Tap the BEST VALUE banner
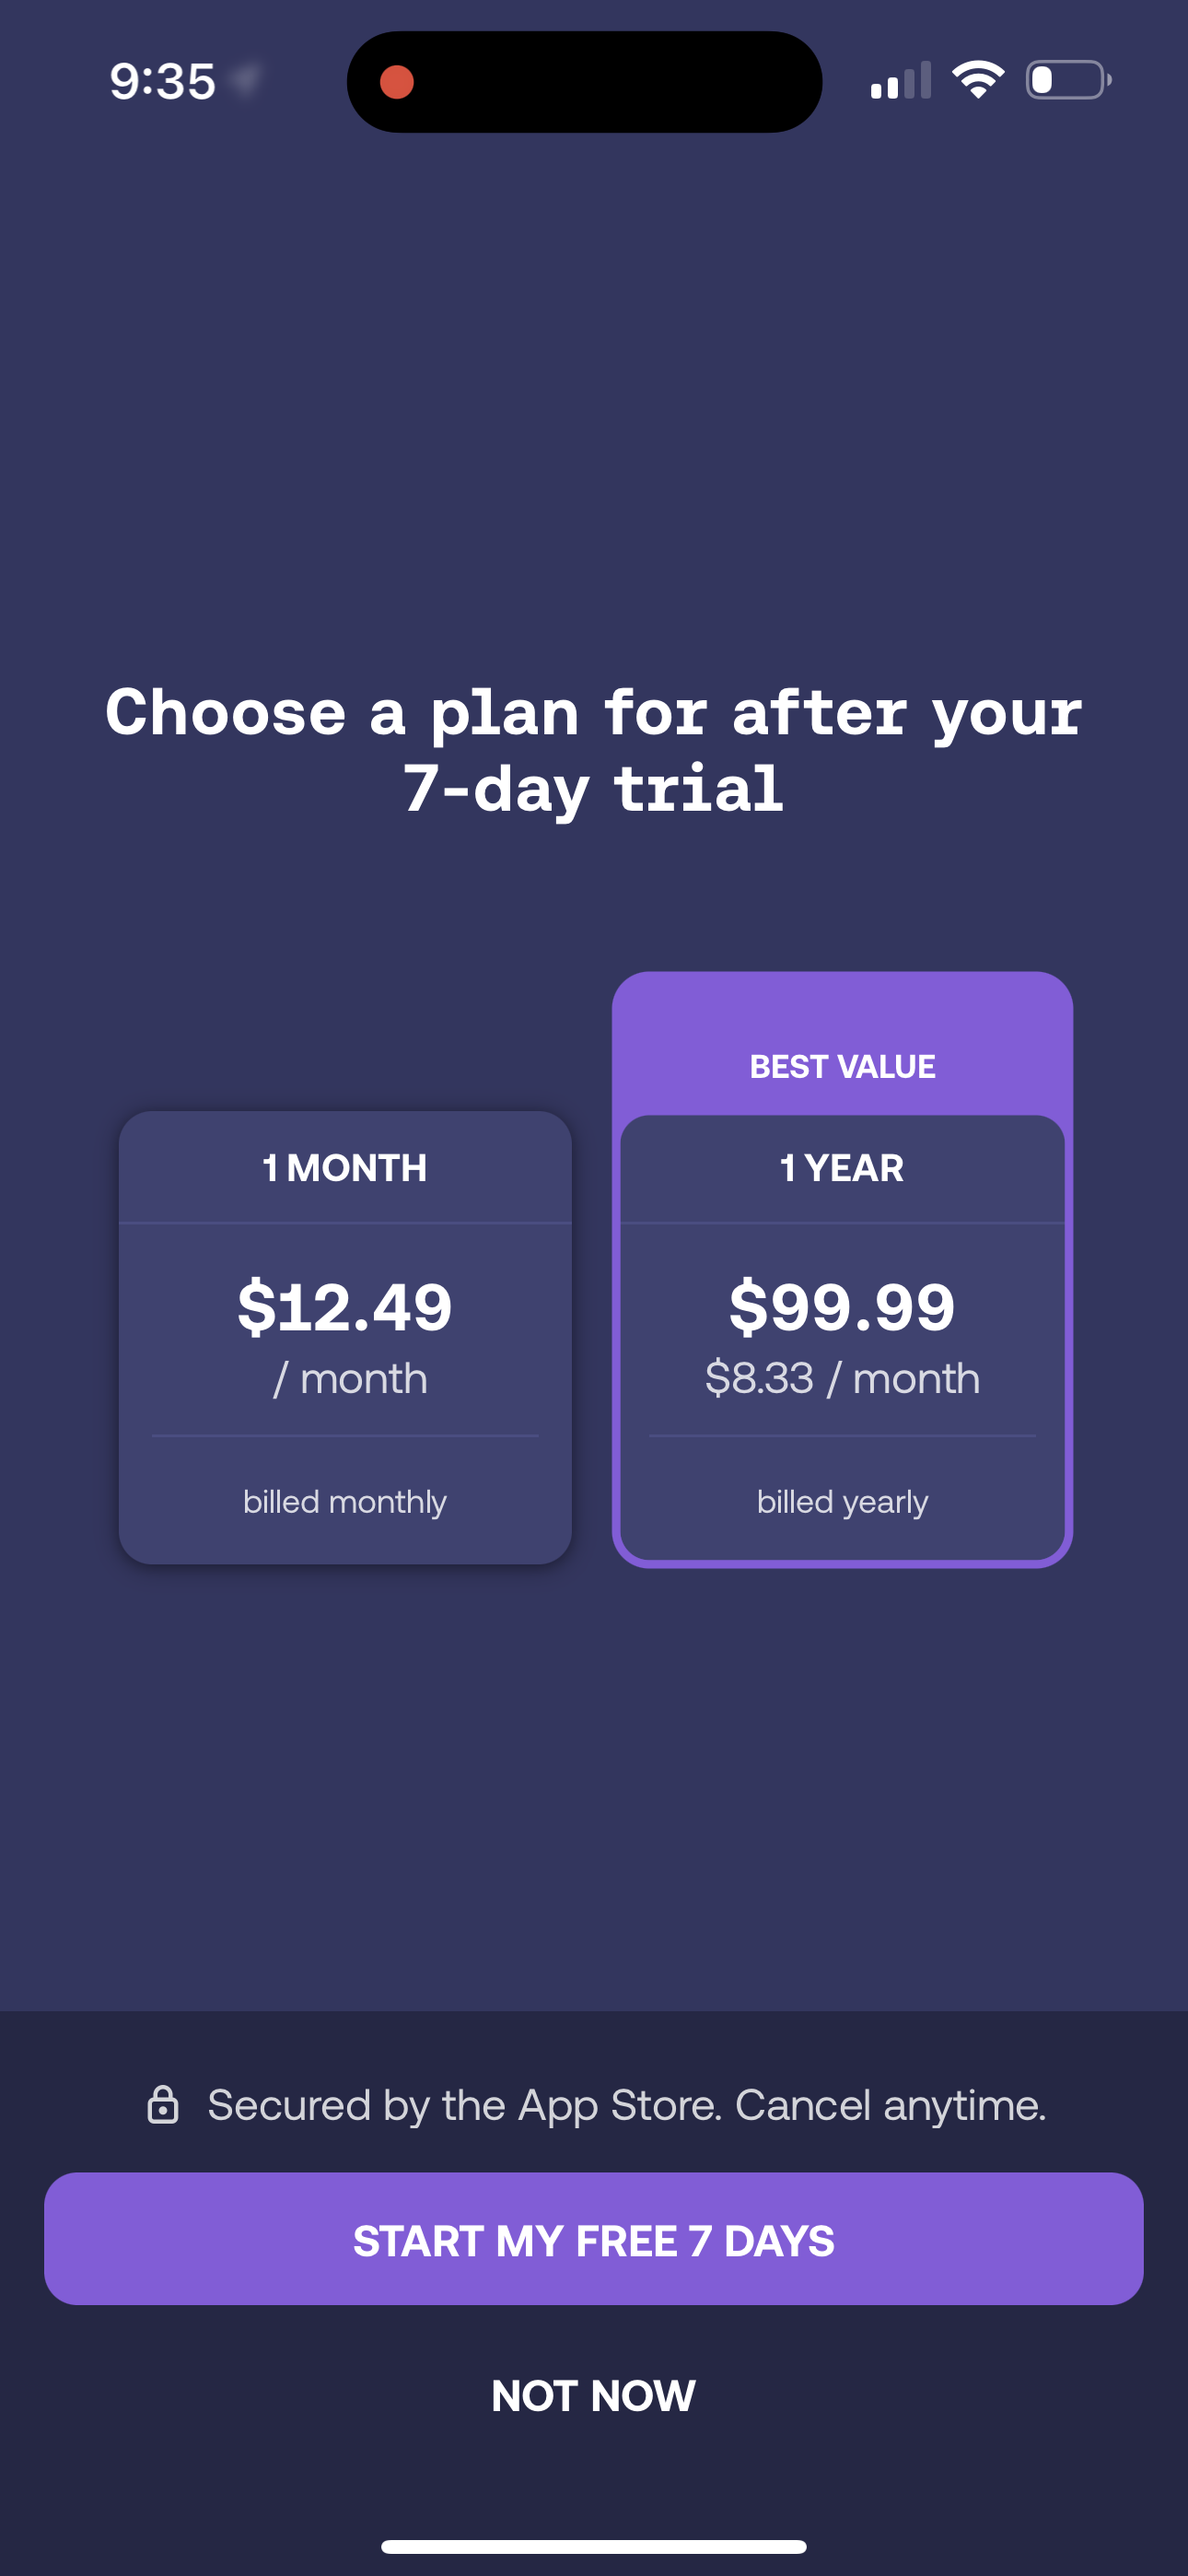The width and height of the screenshot is (1188, 2576). coord(842,1066)
